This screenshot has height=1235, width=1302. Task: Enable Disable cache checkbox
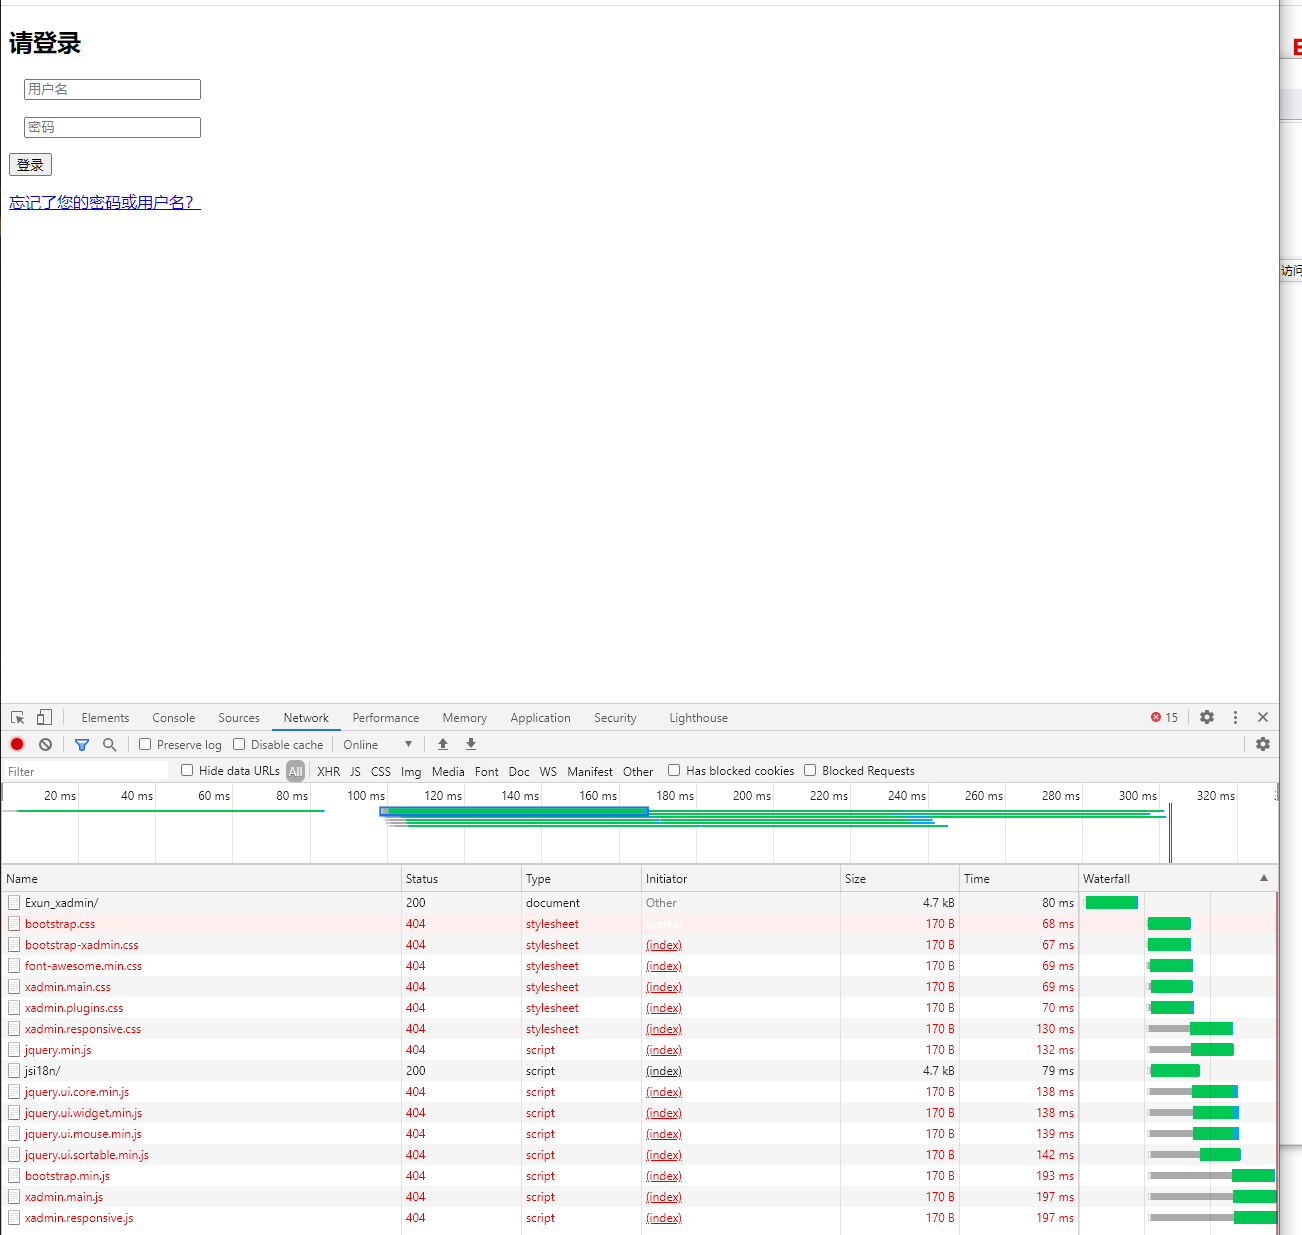pos(239,744)
